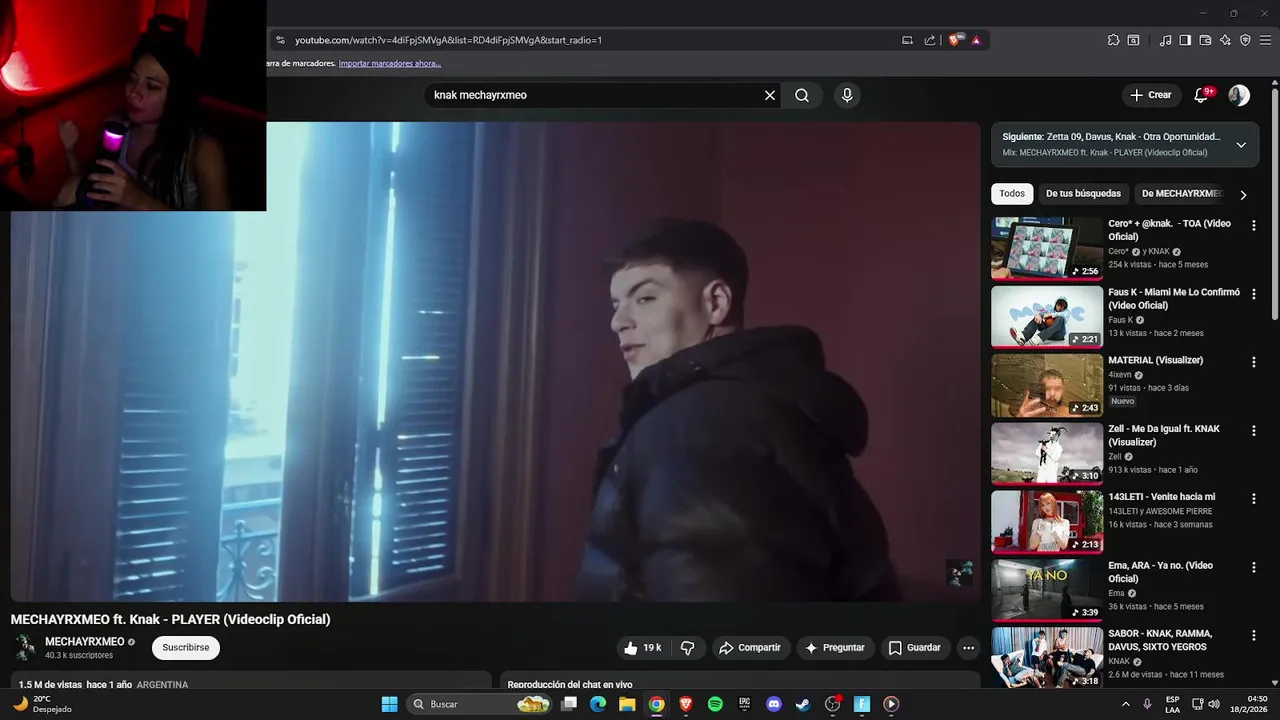The image size is (1280, 720).
Task: Open Steam from taskbar
Action: pyautogui.click(x=803, y=704)
